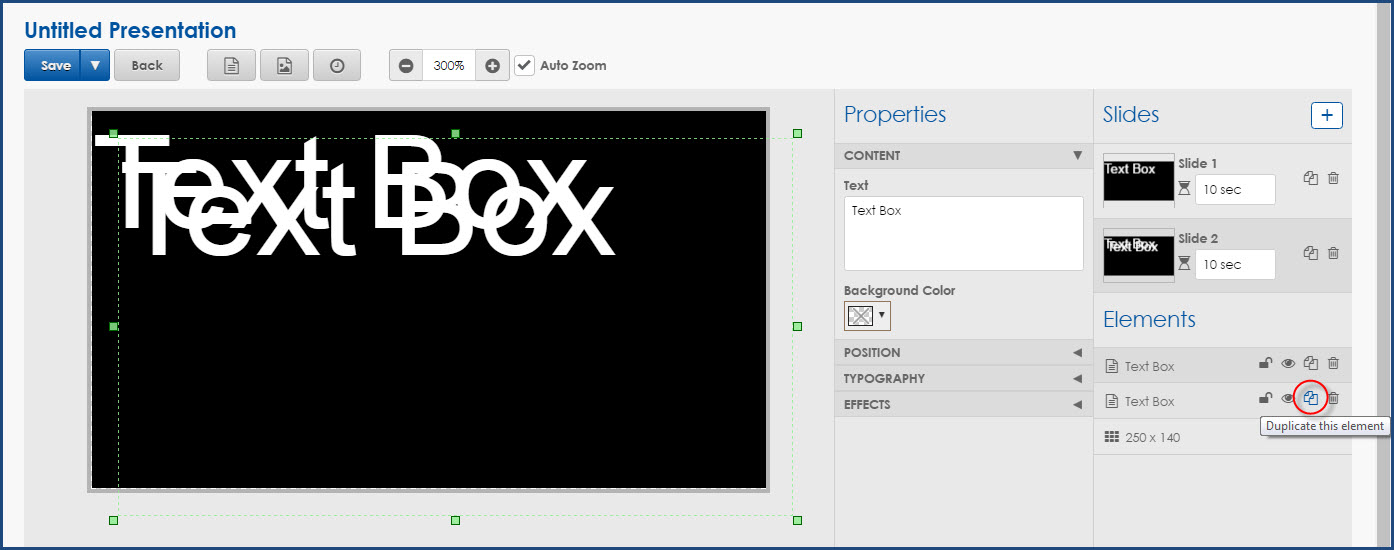Select the bottom Text Box element row
The height and width of the screenshot is (550, 1394).
(1222, 401)
